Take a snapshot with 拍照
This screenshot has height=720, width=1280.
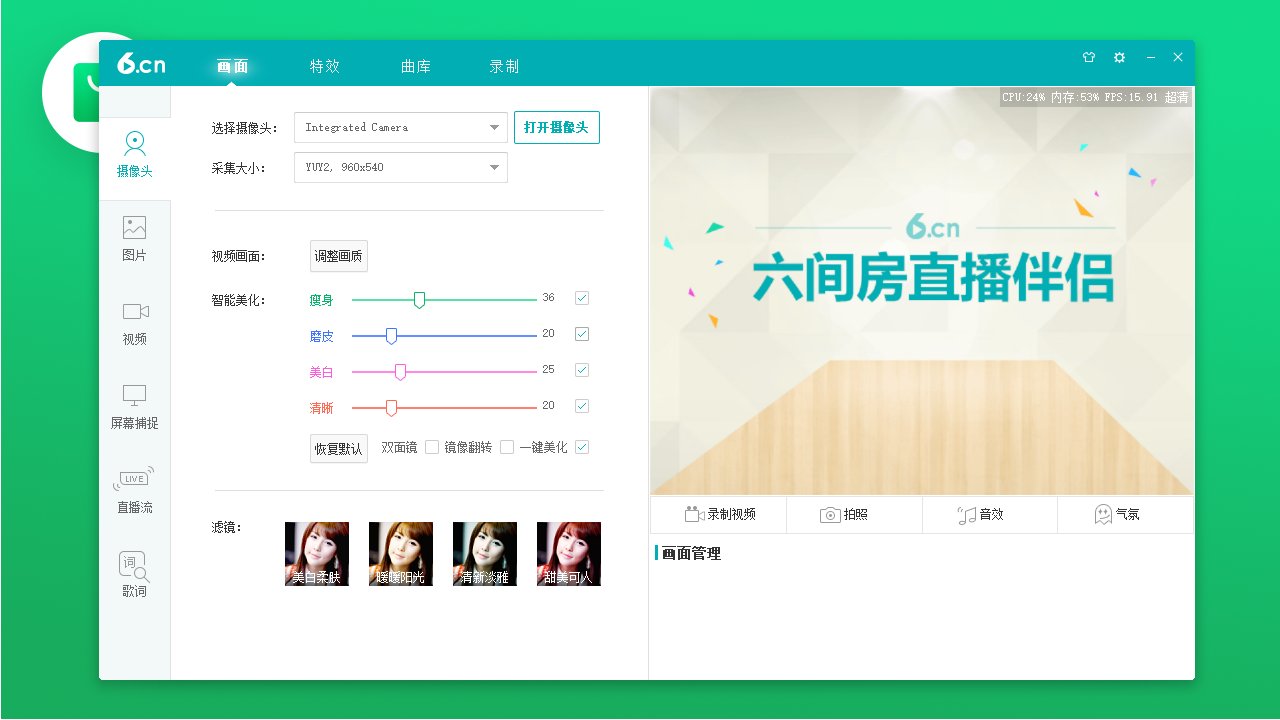pyautogui.click(x=854, y=514)
